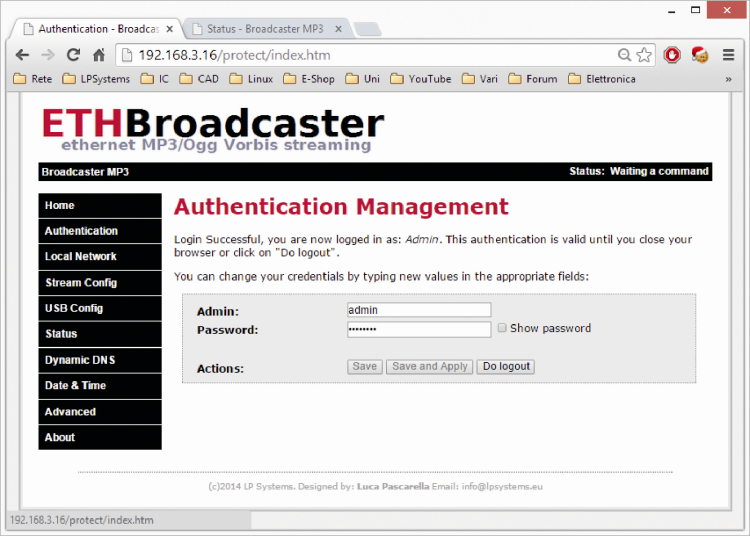
Task: Go to browser home page icon
Action: [99, 55]
